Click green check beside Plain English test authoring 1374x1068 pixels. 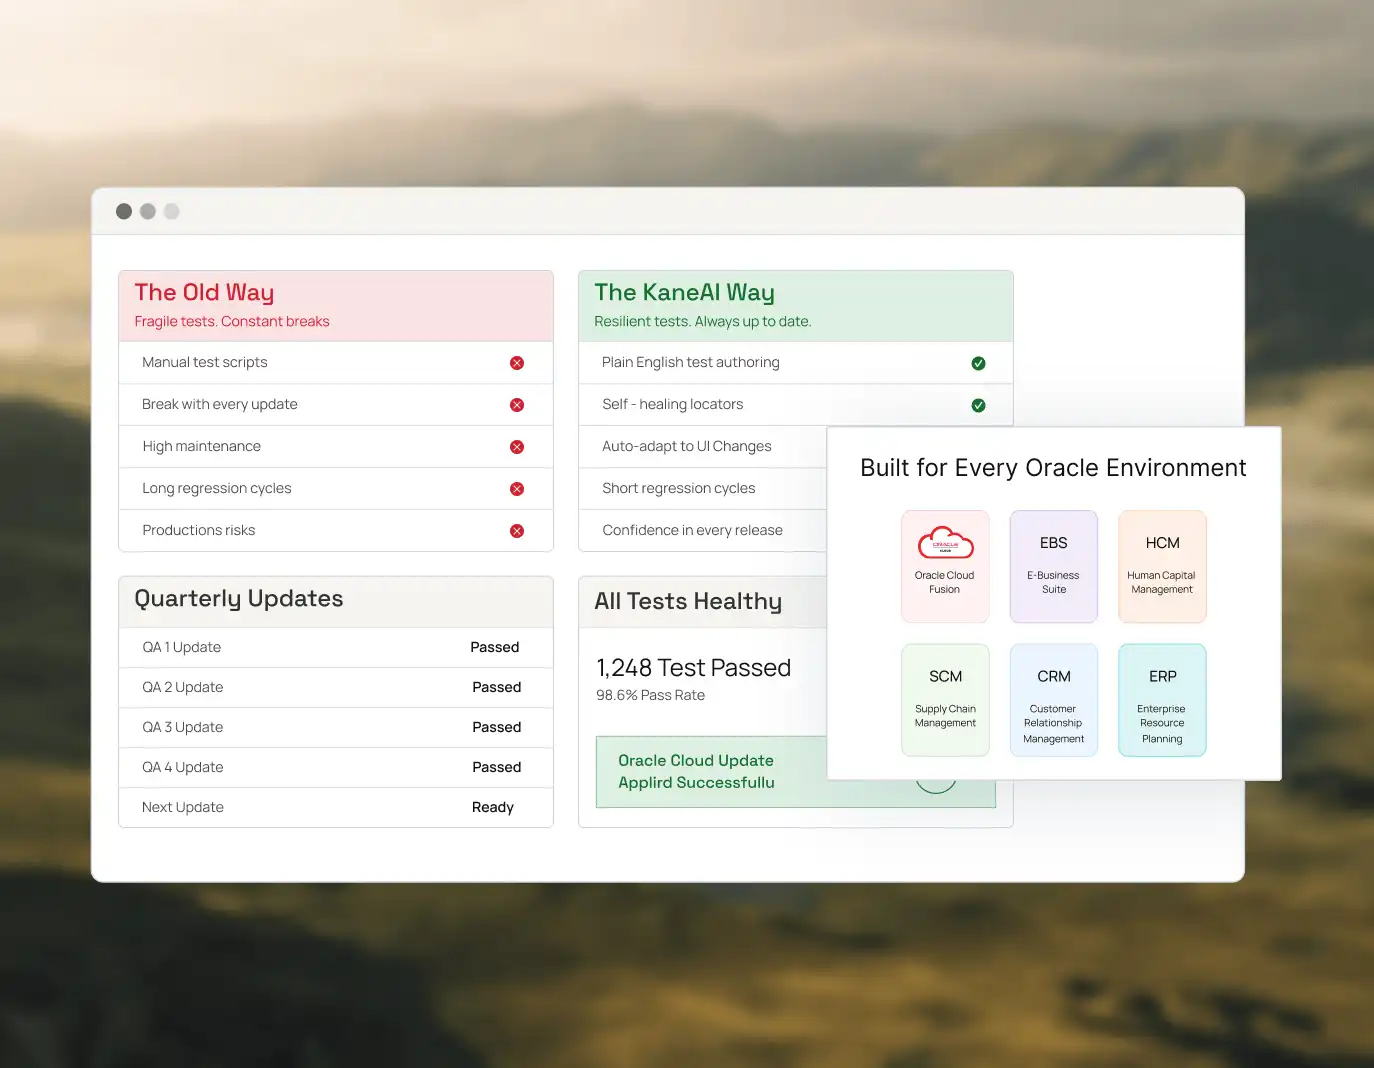978,363
